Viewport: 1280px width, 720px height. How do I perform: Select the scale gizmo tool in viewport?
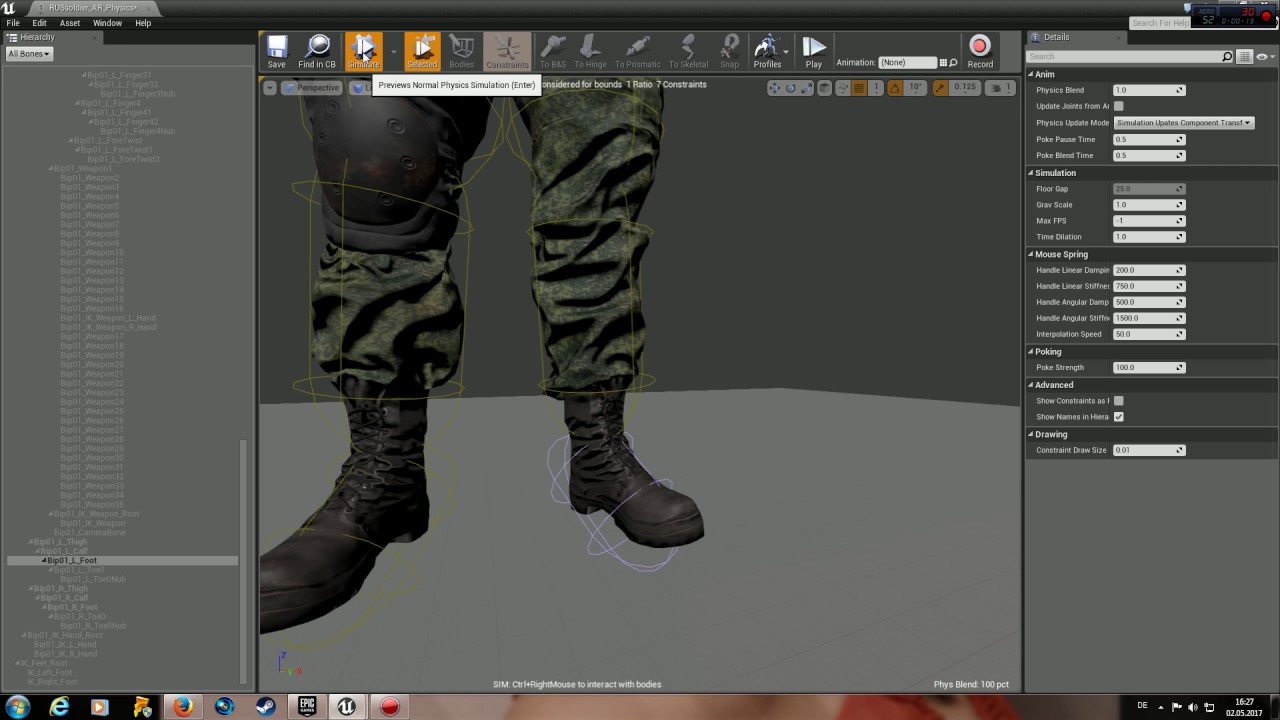click(806, 88)
